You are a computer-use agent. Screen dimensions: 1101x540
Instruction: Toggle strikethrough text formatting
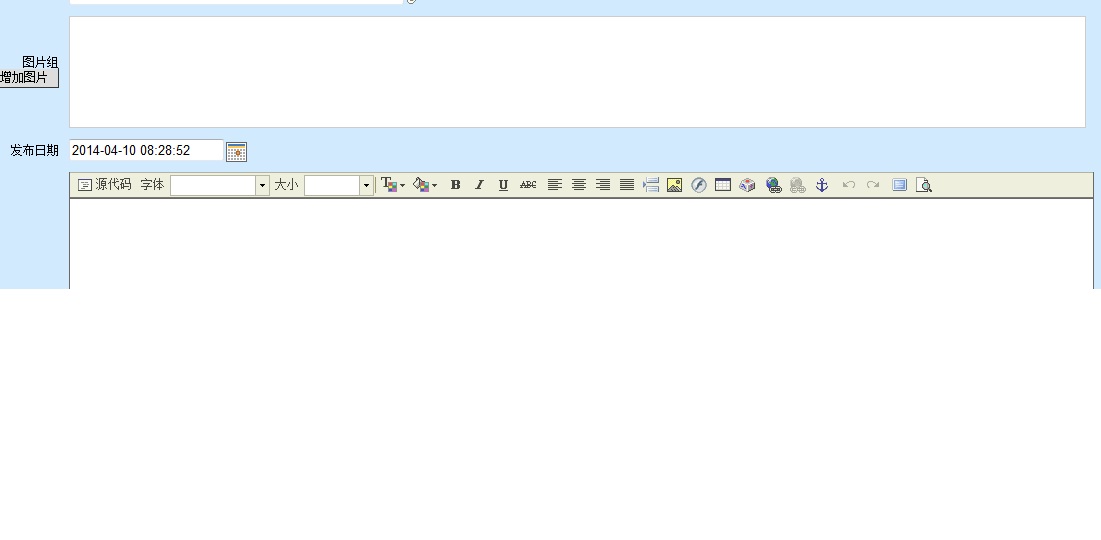pyautogui.click(x=528, y=185)
